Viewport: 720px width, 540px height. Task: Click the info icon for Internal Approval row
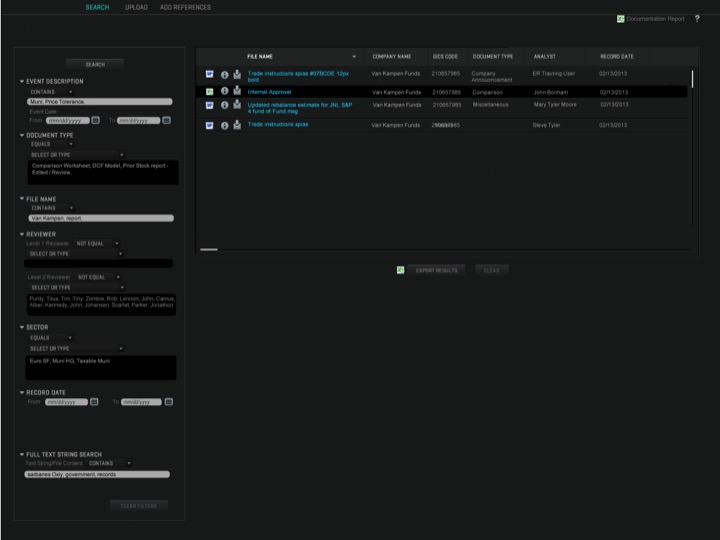pyautogui.click(x=224, y=92)
